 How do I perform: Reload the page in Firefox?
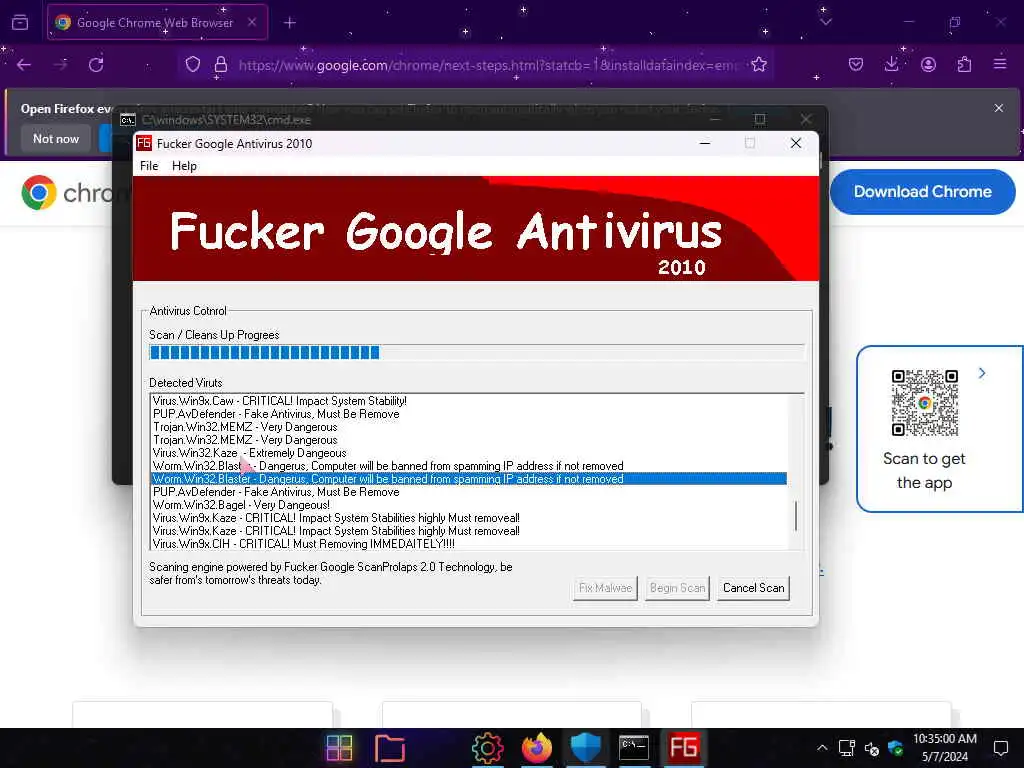coord(96,65)
